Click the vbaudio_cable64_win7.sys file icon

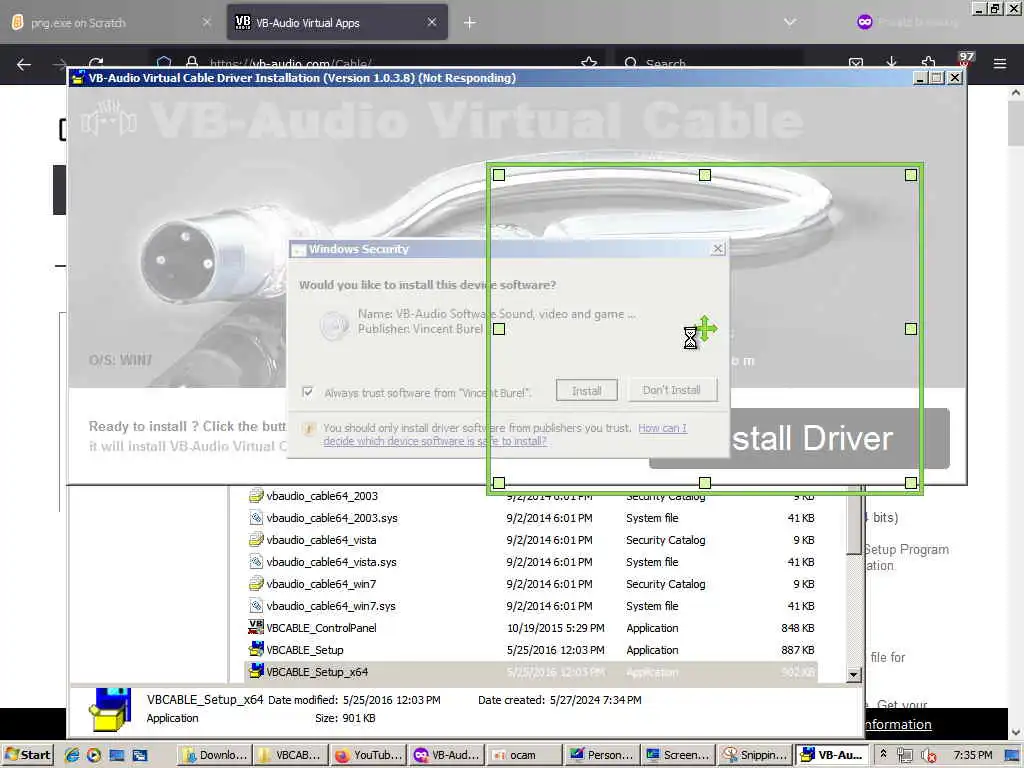[x=255, y=605]
